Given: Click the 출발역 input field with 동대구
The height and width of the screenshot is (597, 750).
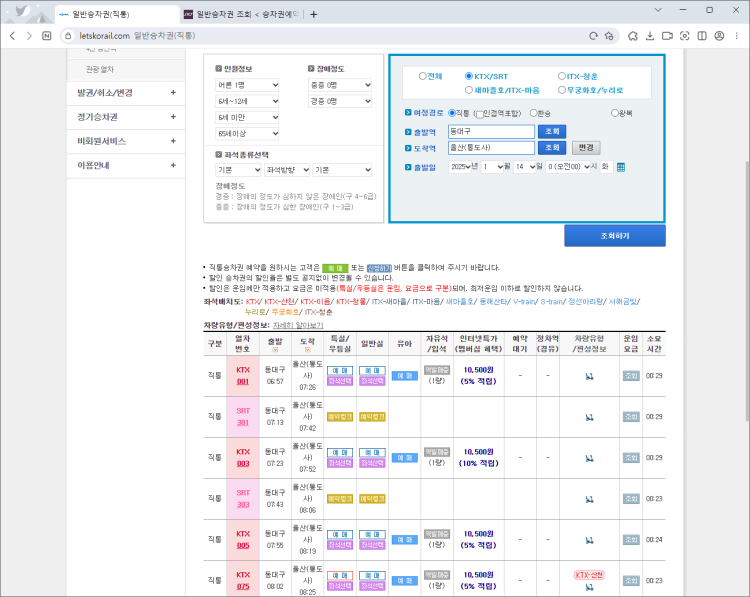Looking at the screenshot, I should (x=491, y=132).
